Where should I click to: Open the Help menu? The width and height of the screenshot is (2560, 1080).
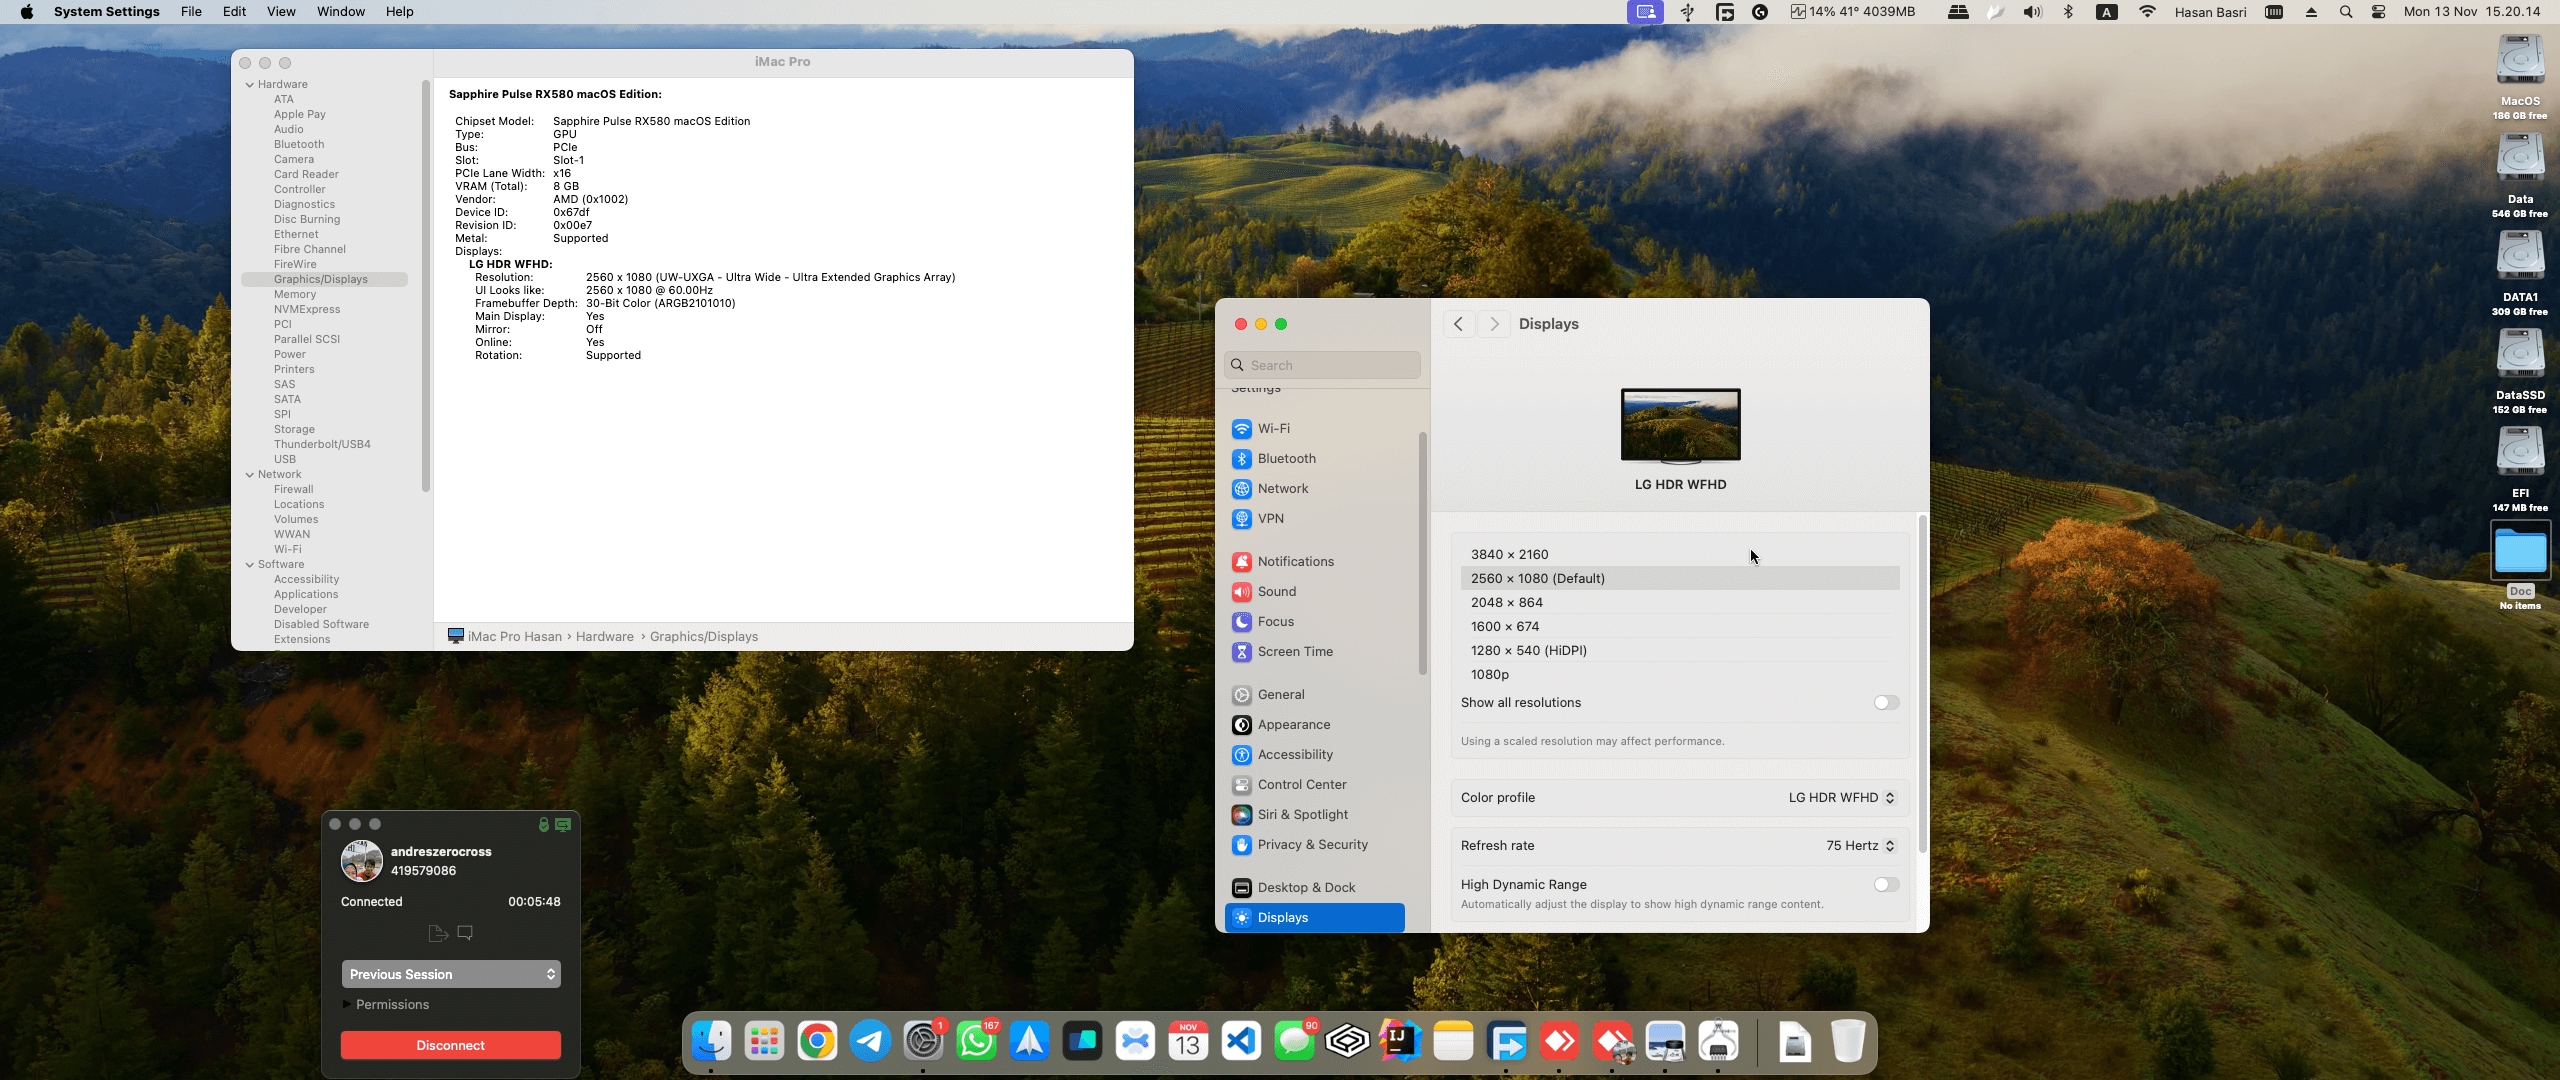pos(399,12)
